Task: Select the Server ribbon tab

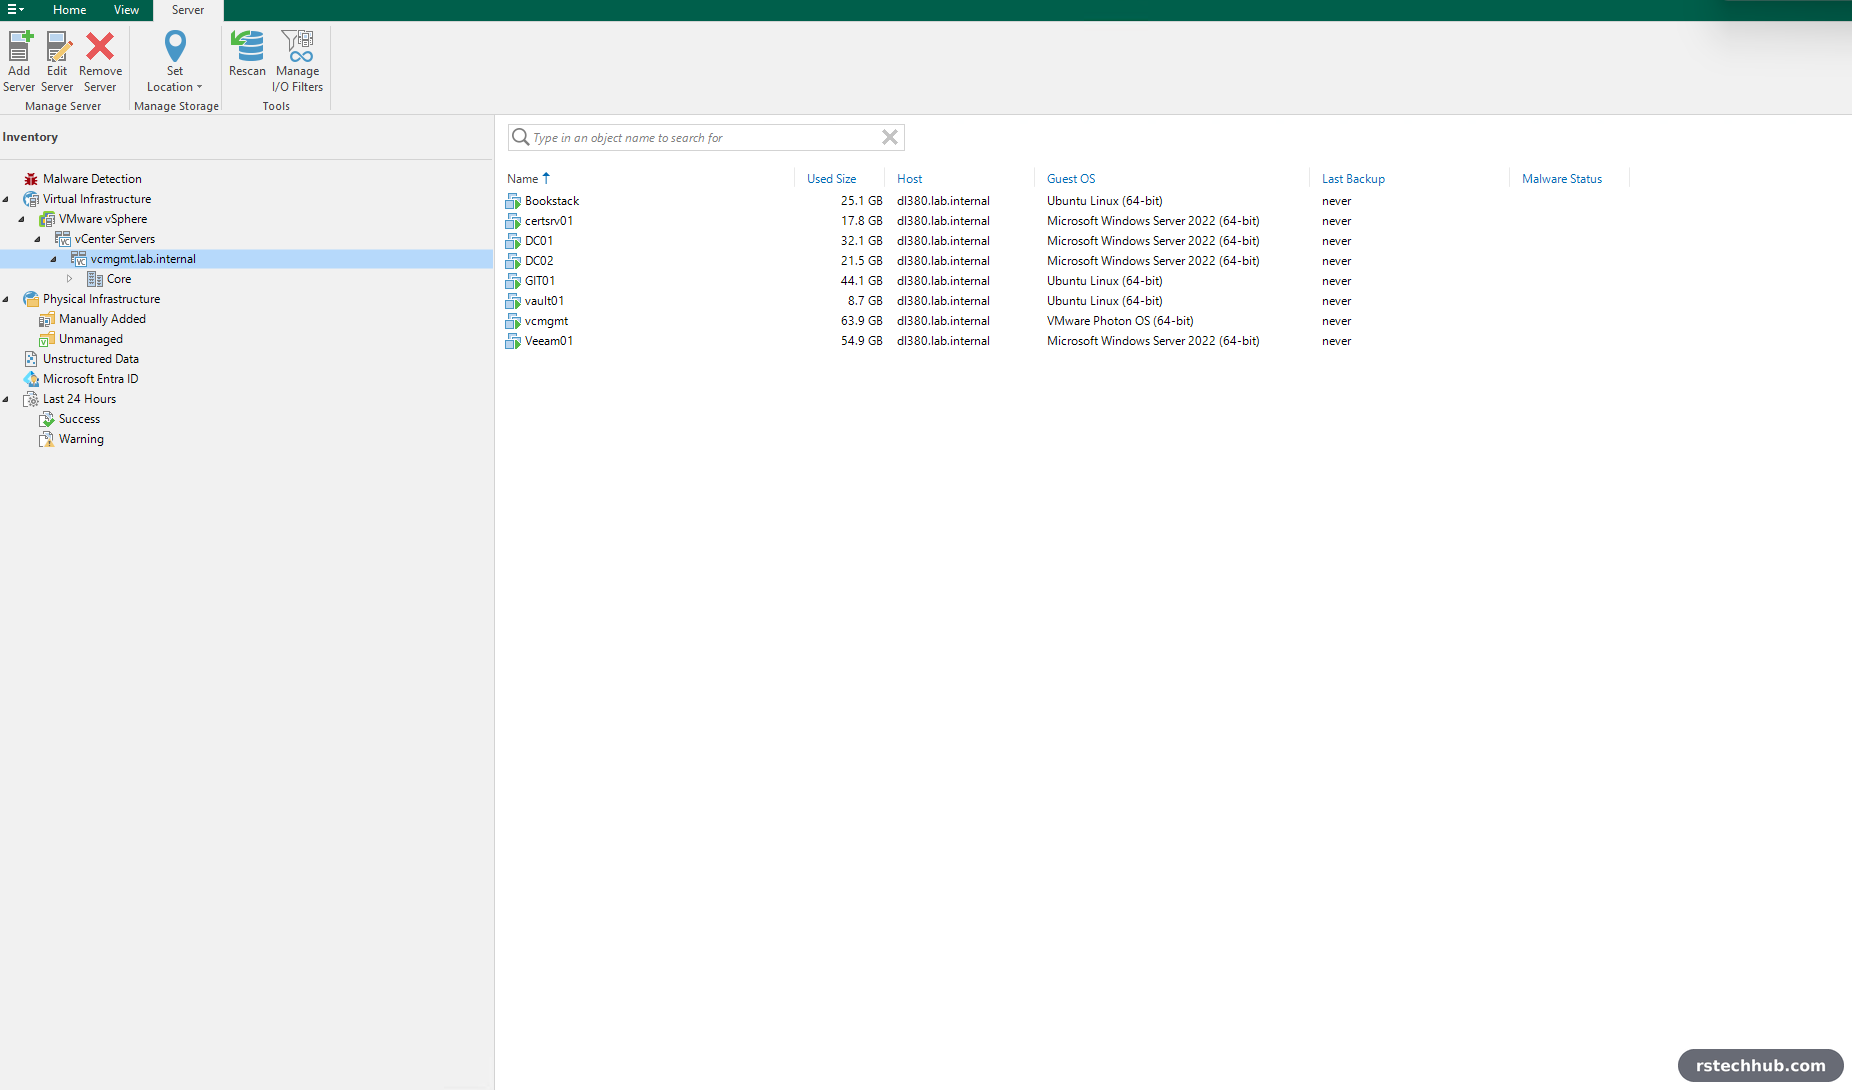Action: click(188, 10)
